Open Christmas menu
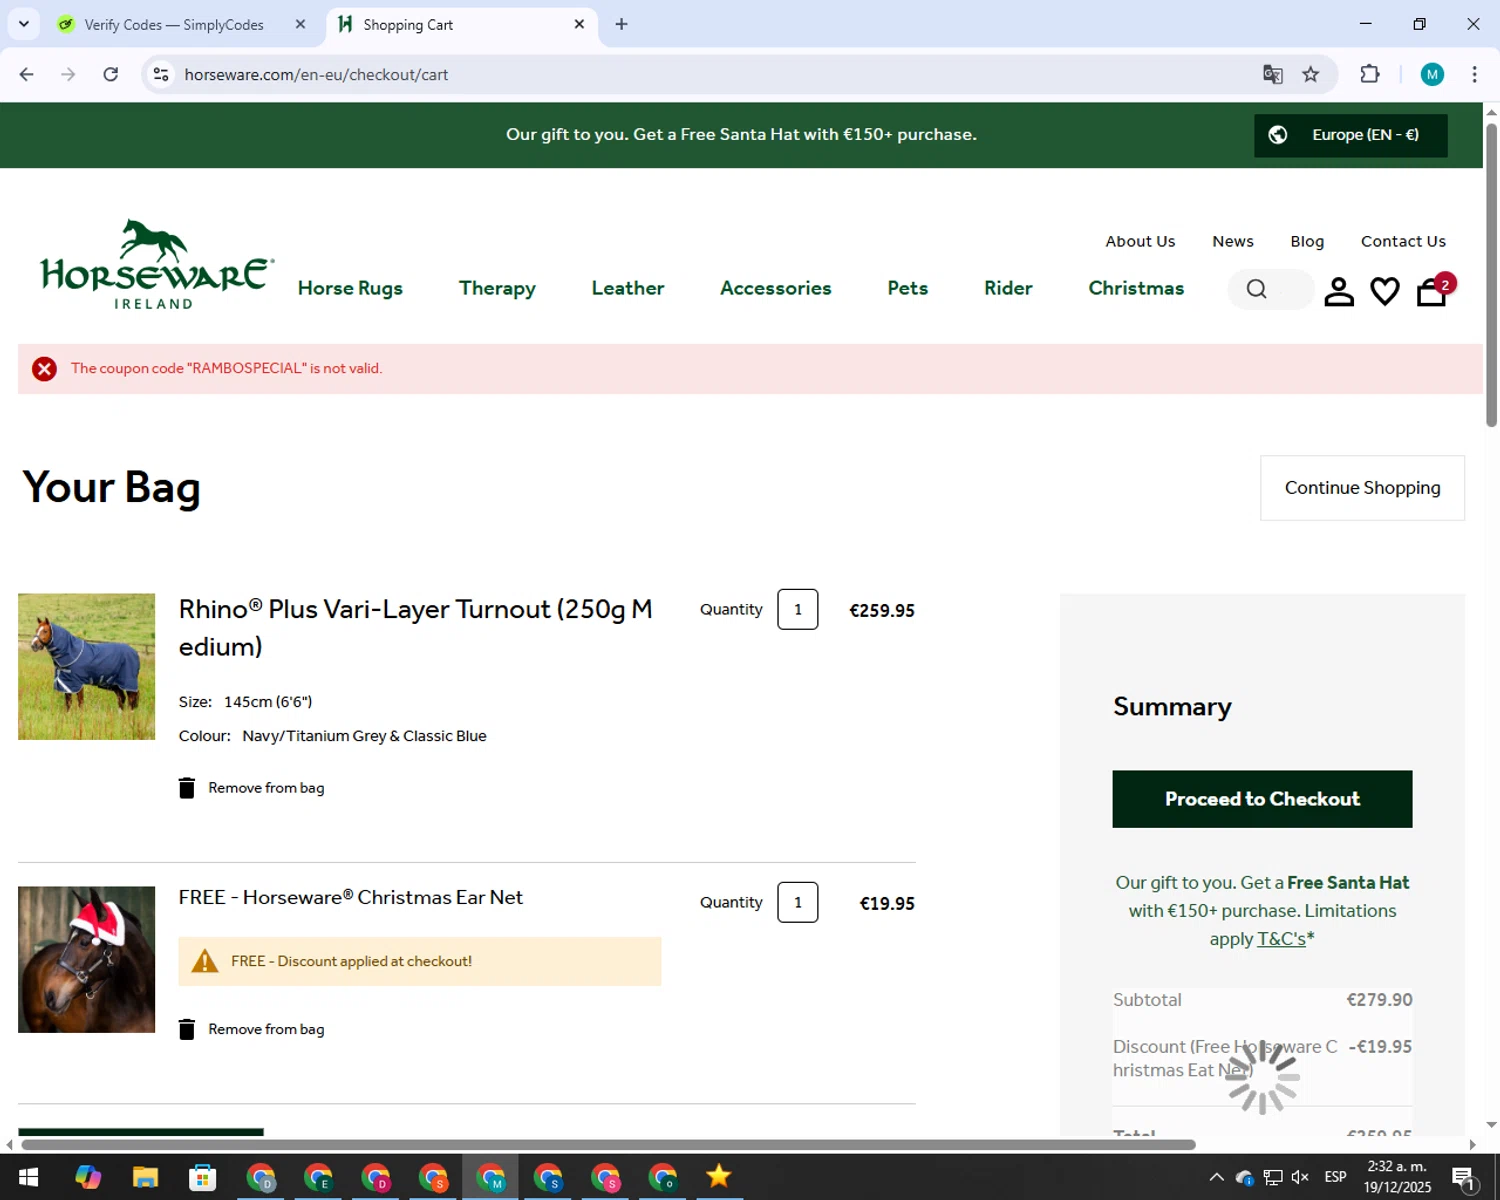Screen dimensions: 1500x1200 pos(1136,288)
